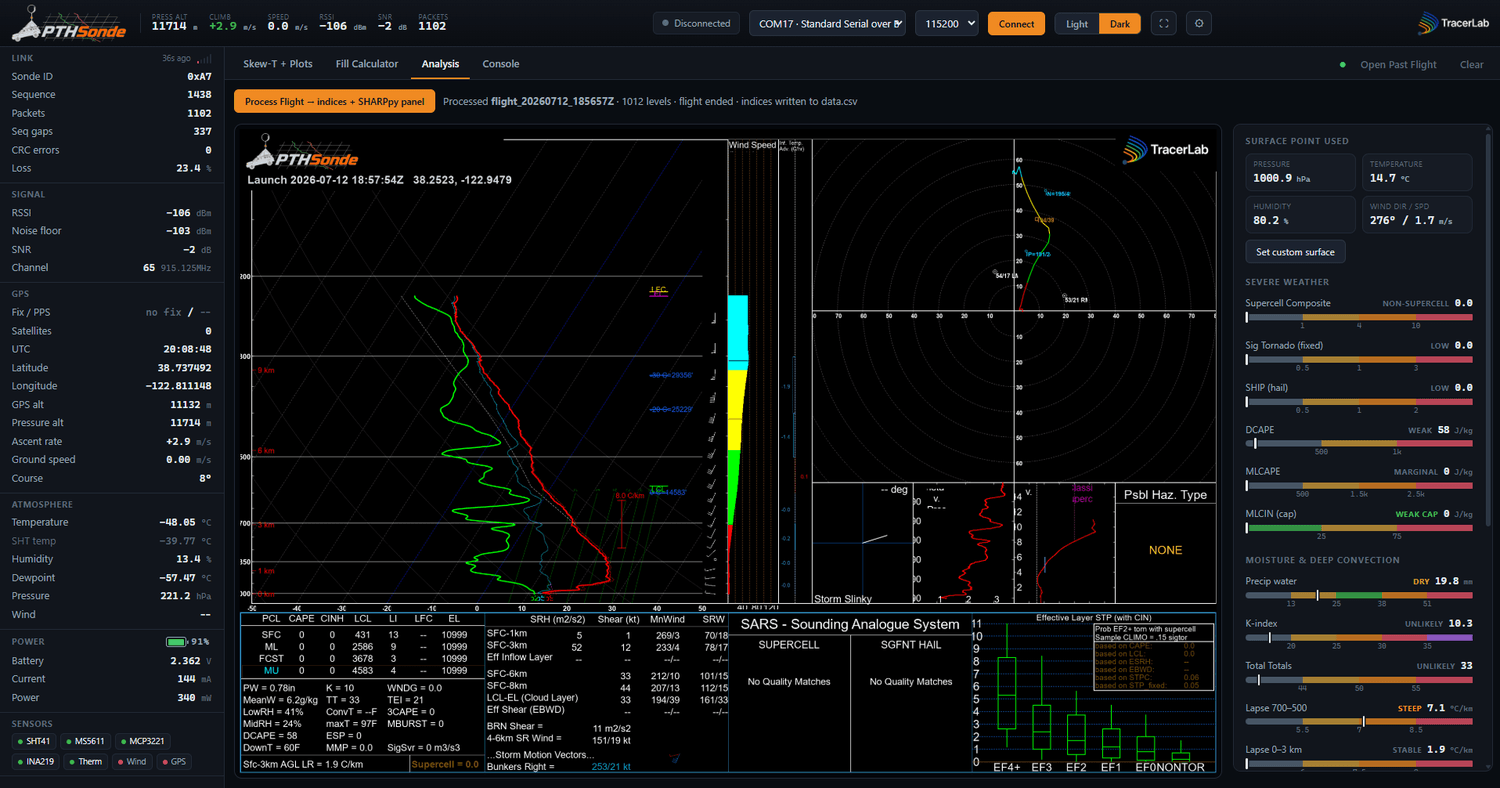Click the Lapse 700–500 gauge bar
The width and height of the screenshot is (1500, 788).
point(1359,722)
